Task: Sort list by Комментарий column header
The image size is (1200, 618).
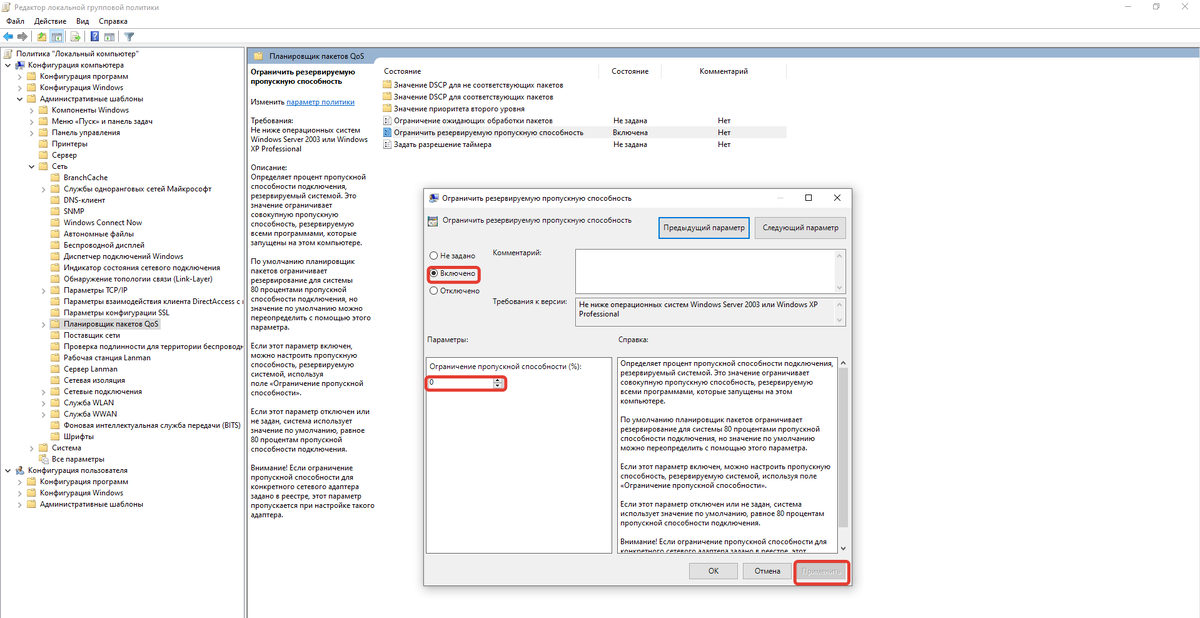Action: pyautogui.click(x=723, y=72)
